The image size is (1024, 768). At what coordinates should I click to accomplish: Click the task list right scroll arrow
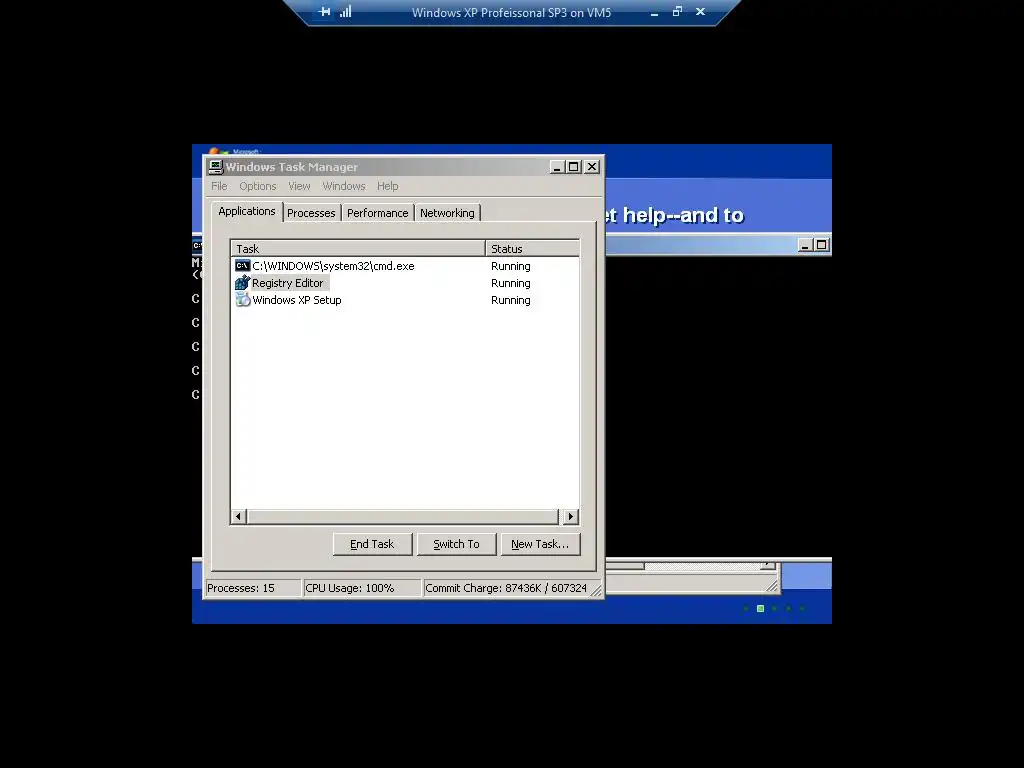[571, 517]
